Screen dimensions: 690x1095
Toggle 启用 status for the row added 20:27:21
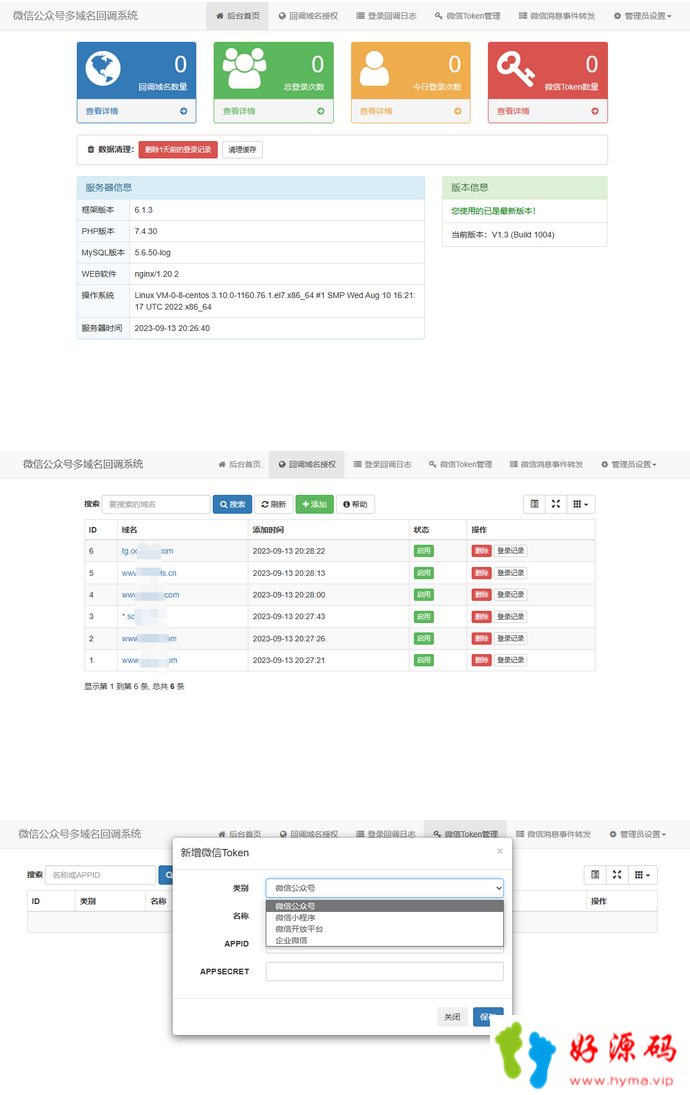point(423,660)
